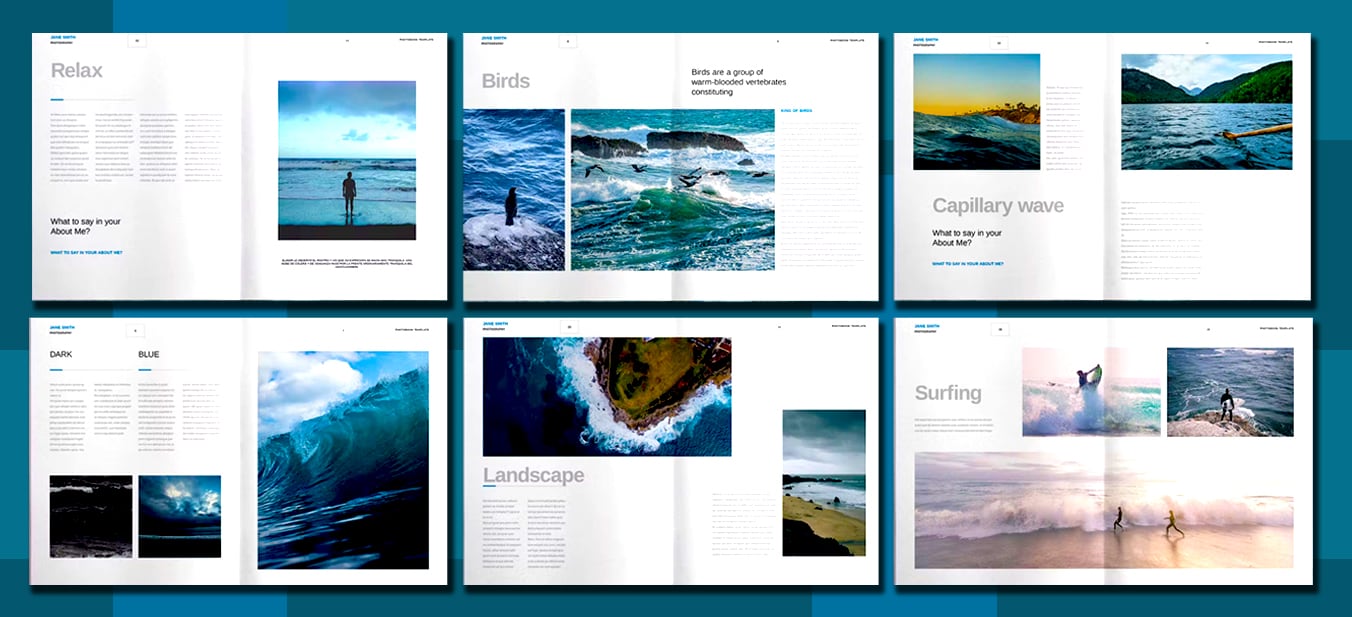Open the standing-figure beach photo on the Relax page
The width and height of the screenshot is (1352, 617).
click(346, 160)
